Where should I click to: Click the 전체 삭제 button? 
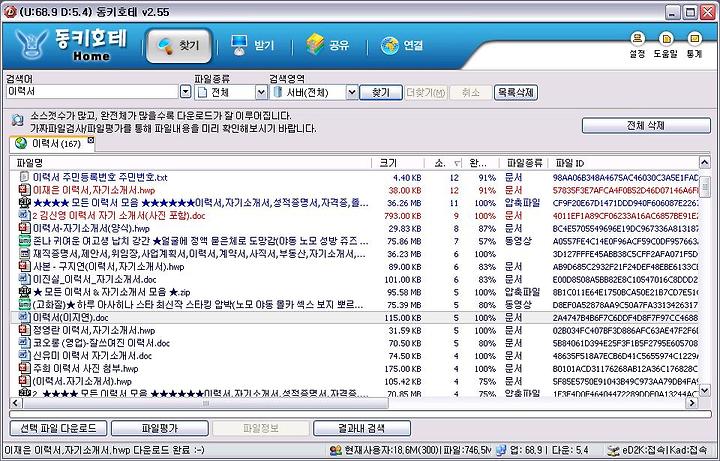click(646, 125)
